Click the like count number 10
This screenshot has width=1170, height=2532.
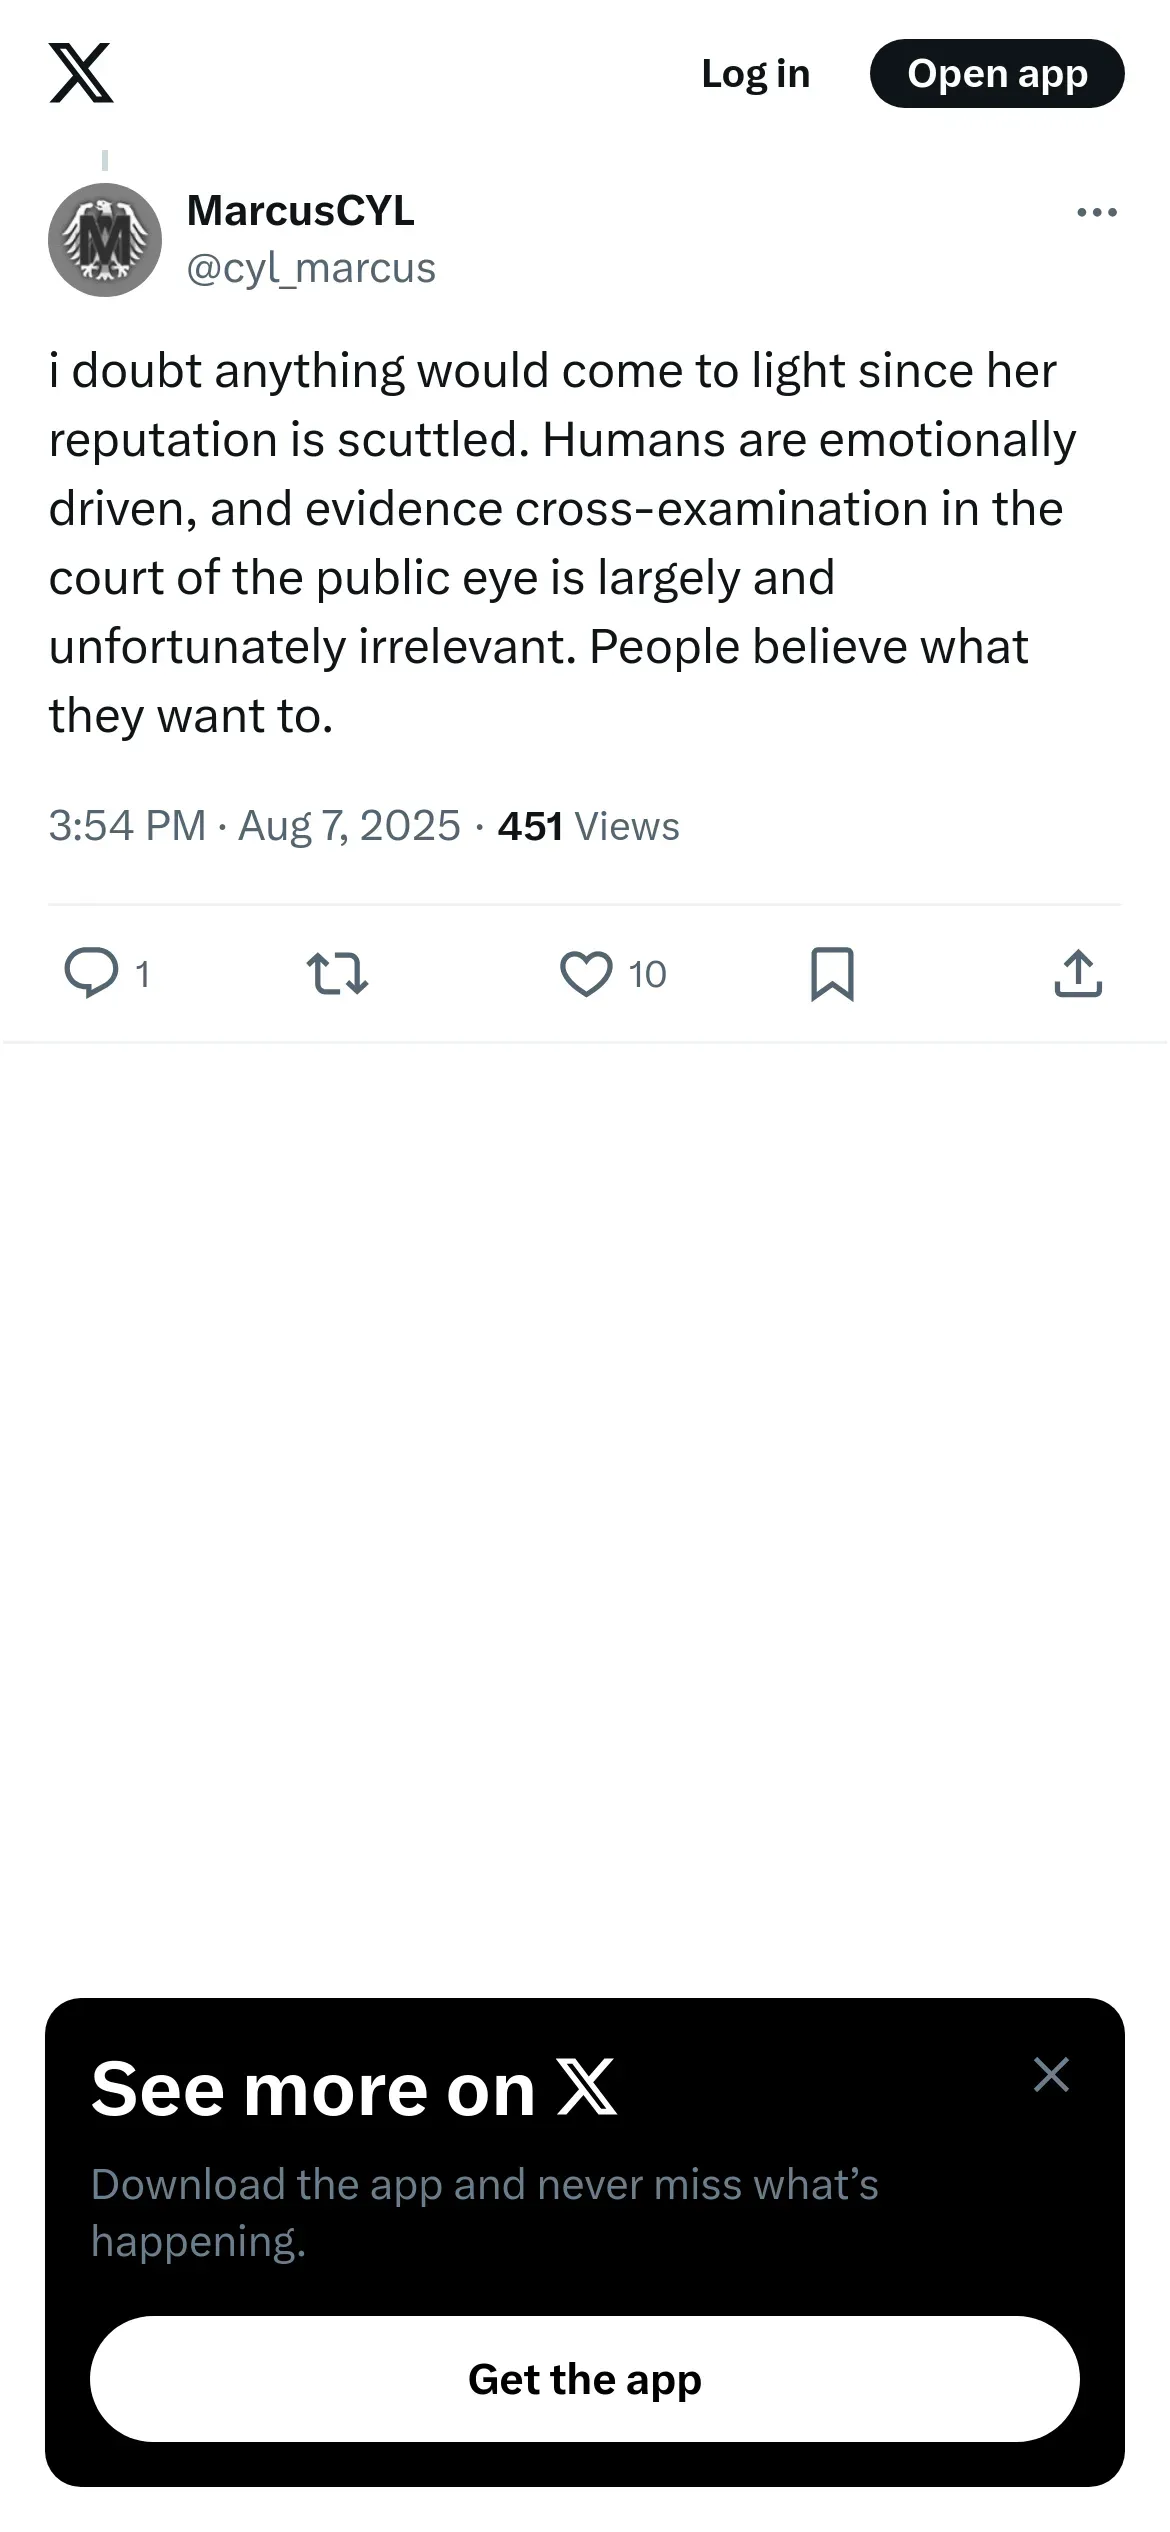pyautogui.click(x=647, y=974)
